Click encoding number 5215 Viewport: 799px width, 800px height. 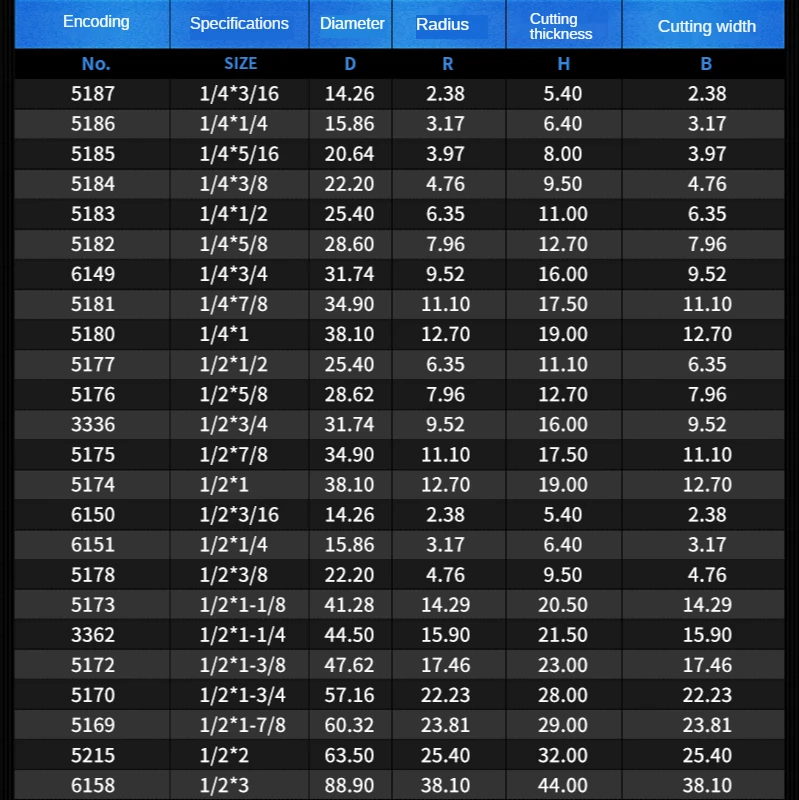click(93, 755)
